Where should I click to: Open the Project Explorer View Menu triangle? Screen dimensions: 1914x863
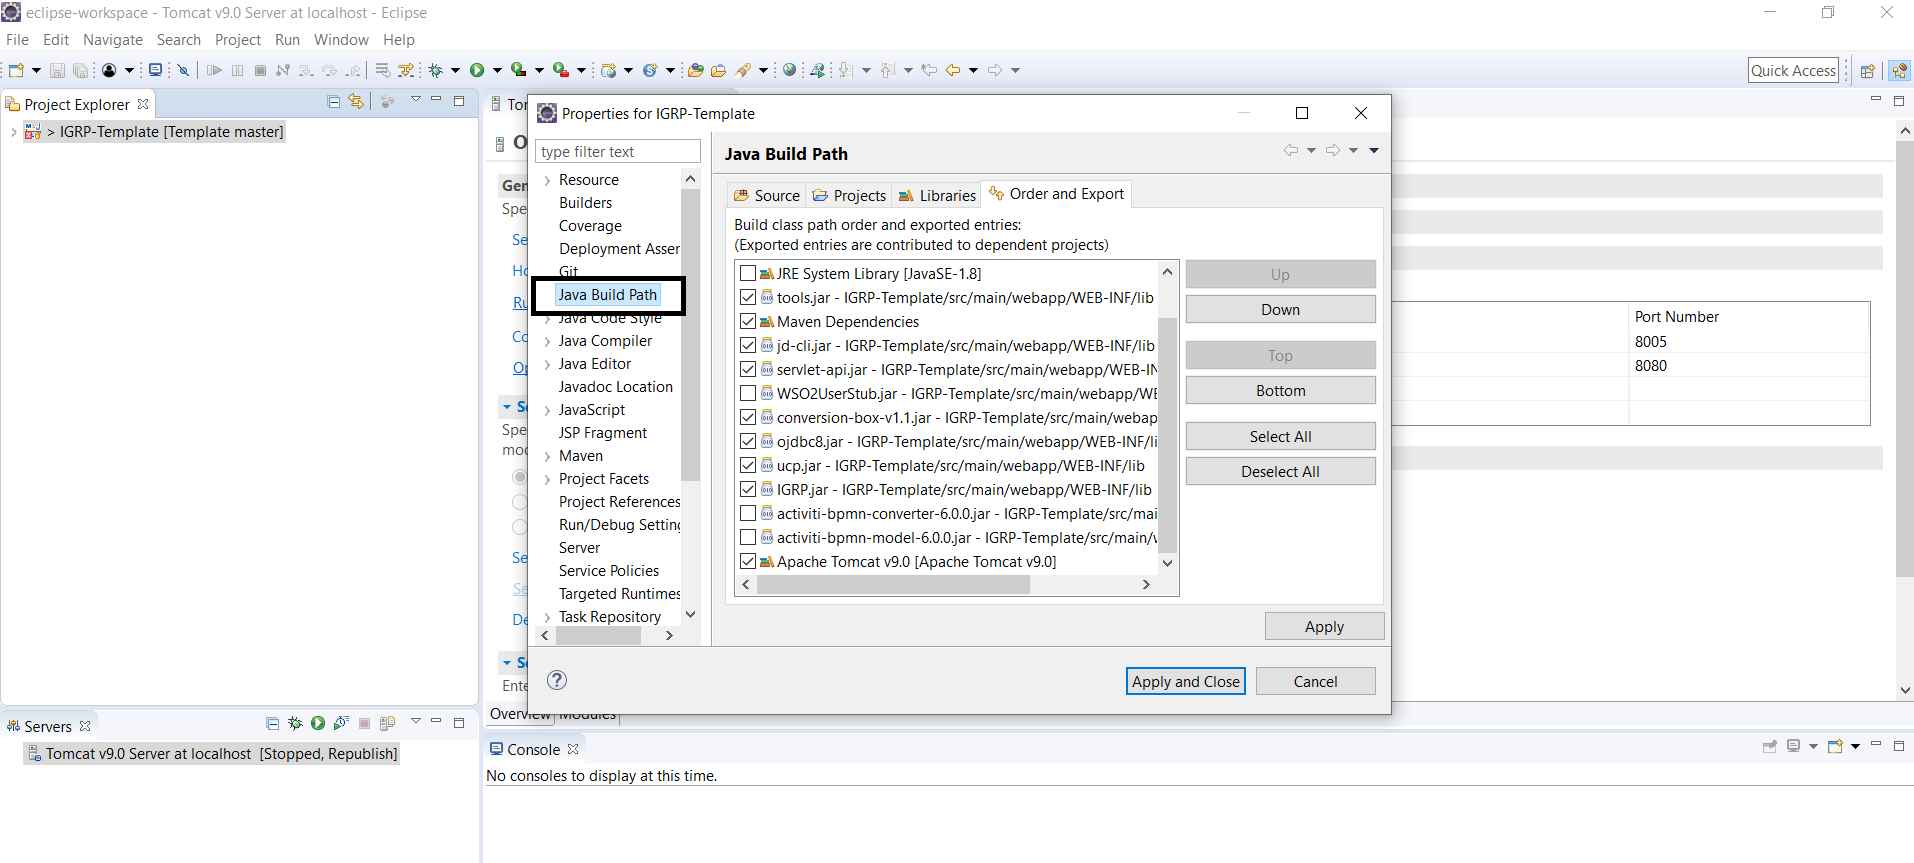tap(415, 100)
